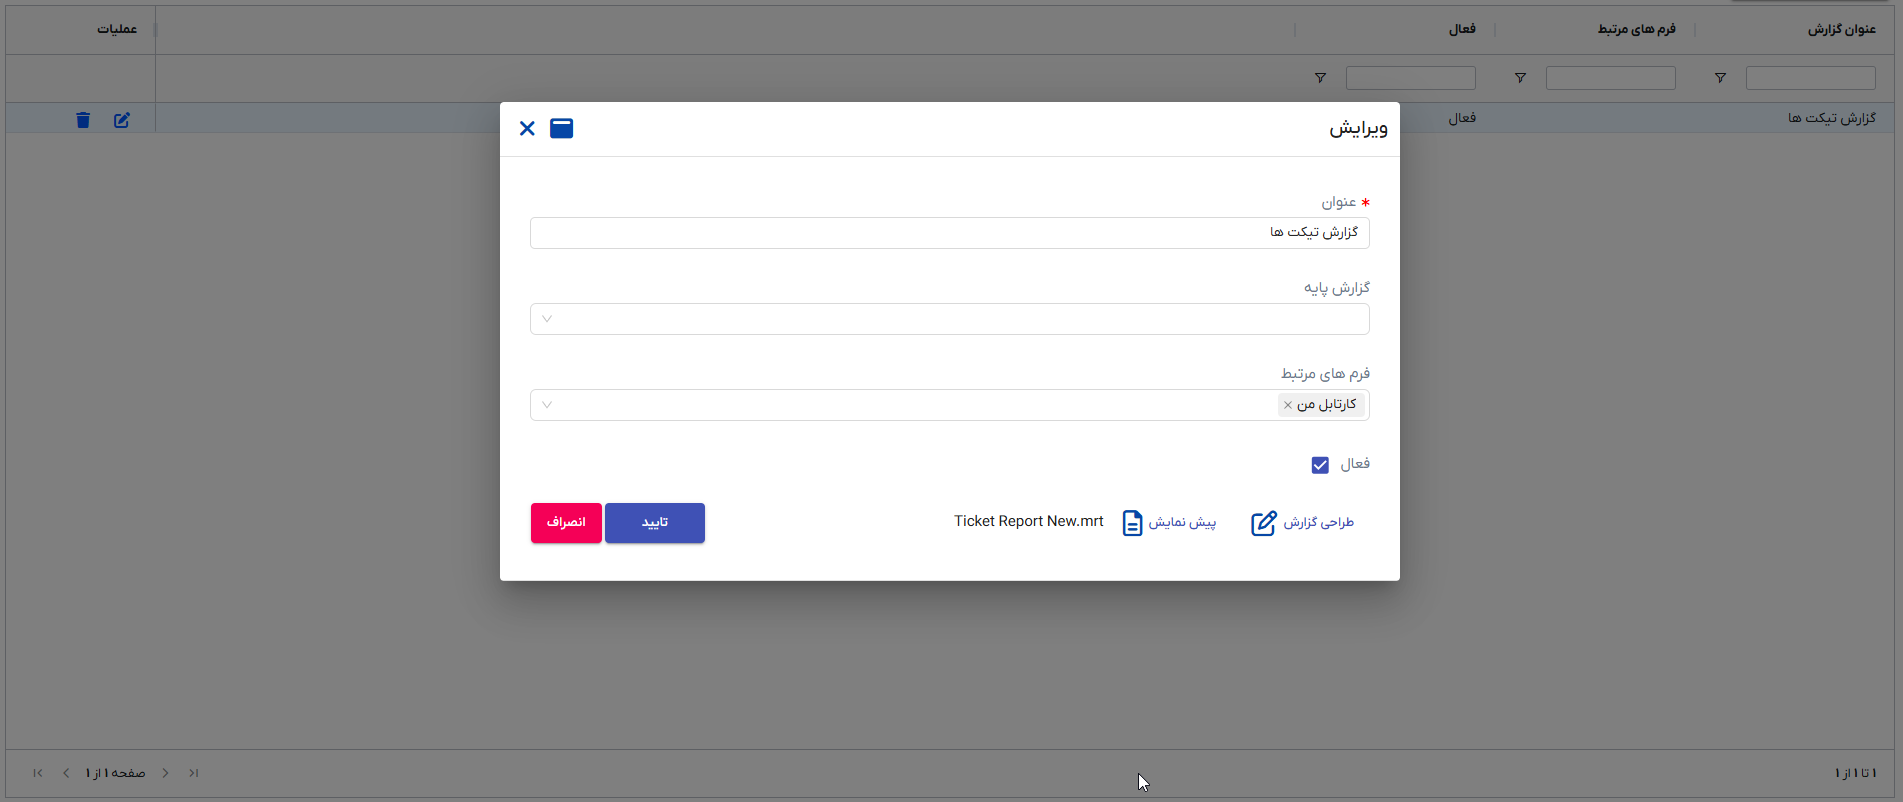Go to the next page arrow

[66, 773]
